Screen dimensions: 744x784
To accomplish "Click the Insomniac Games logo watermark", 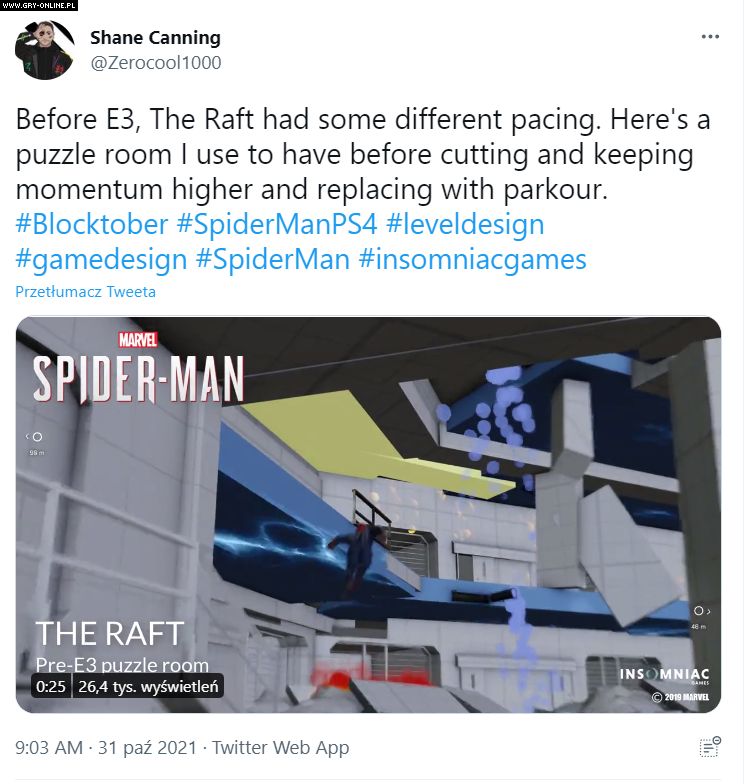I will (x=664, y=676).
